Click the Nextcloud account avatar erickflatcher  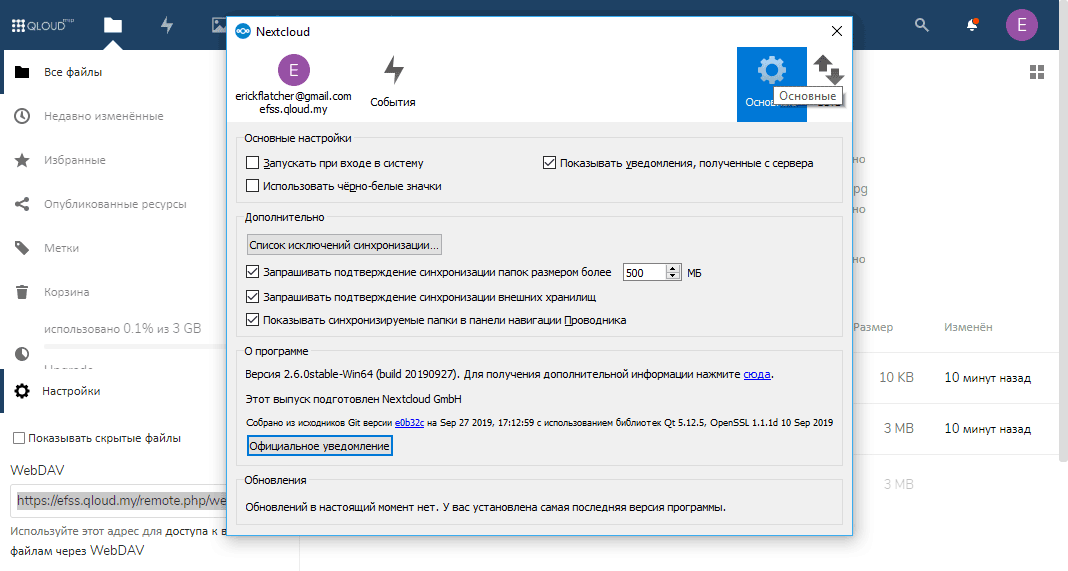[x=294, y=70]
